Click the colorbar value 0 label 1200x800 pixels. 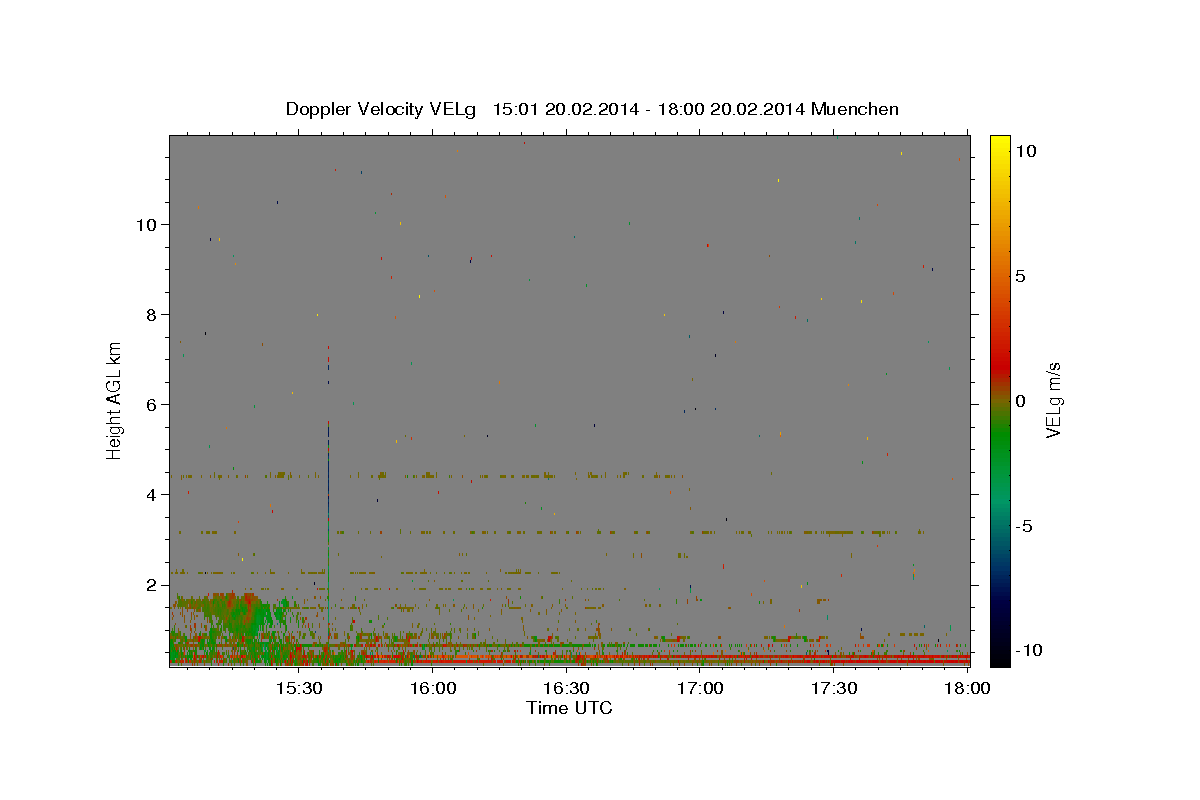[1021, 401]
